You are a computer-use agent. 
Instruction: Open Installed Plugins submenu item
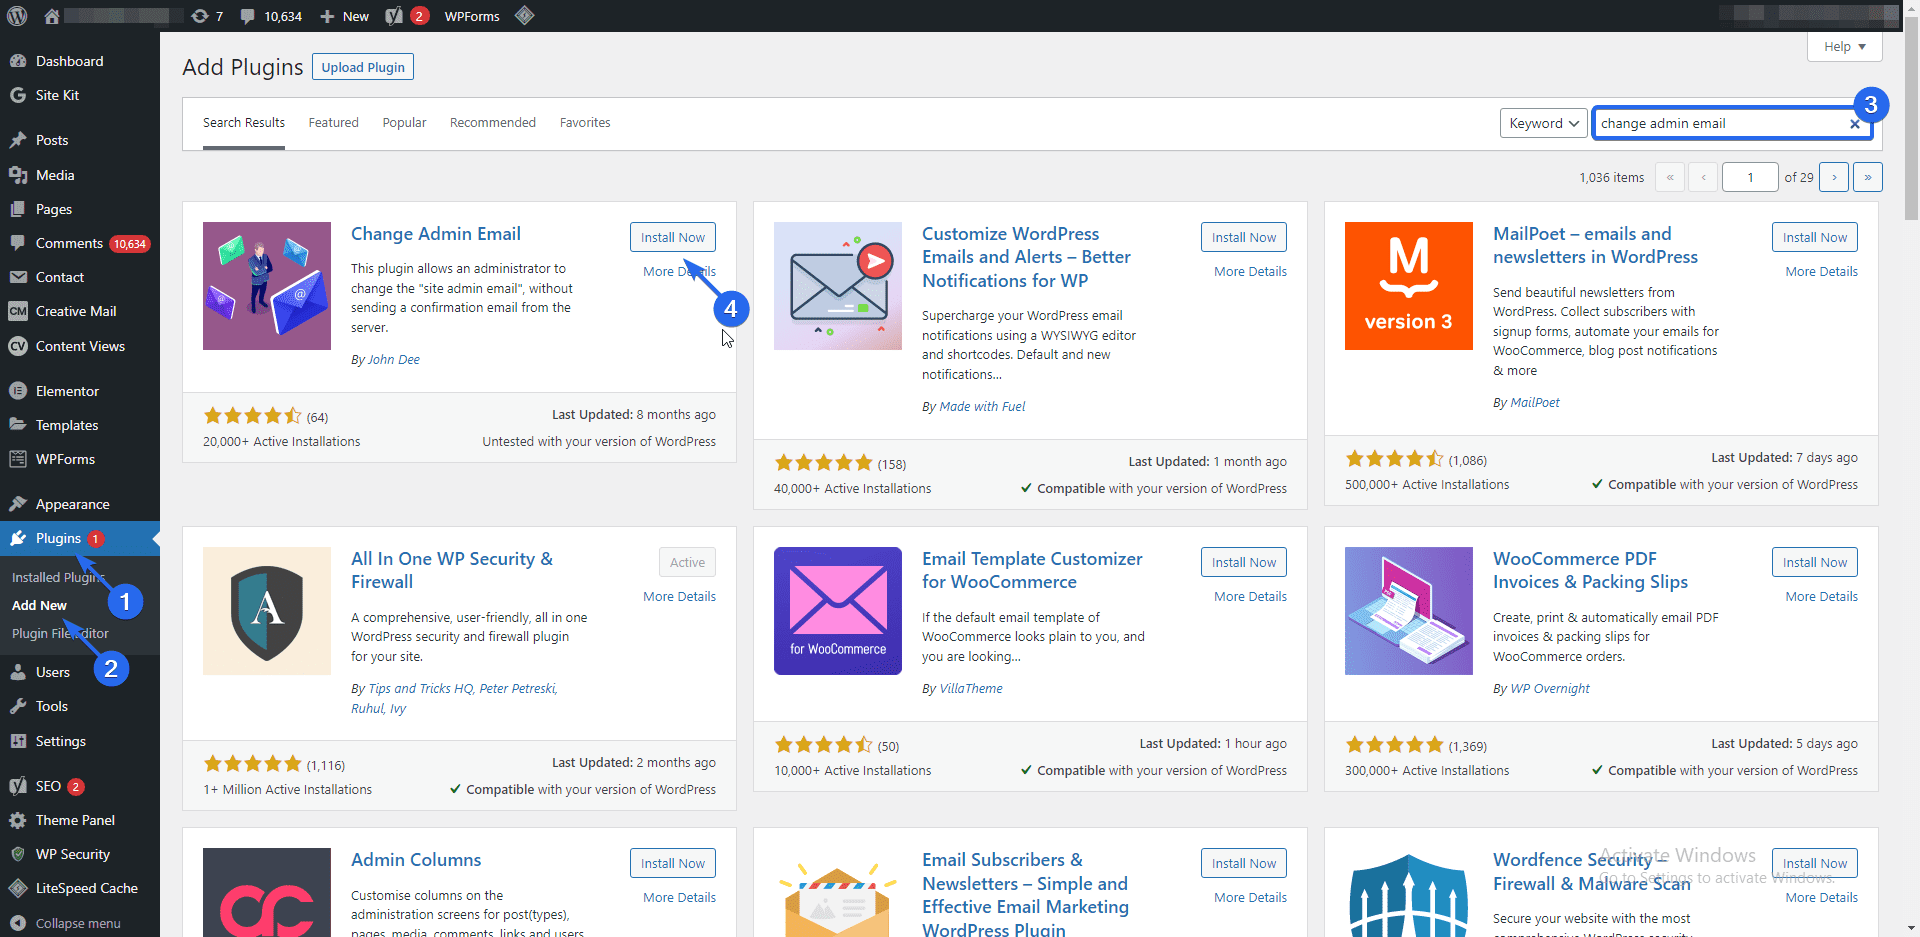(x=58, y=577)
